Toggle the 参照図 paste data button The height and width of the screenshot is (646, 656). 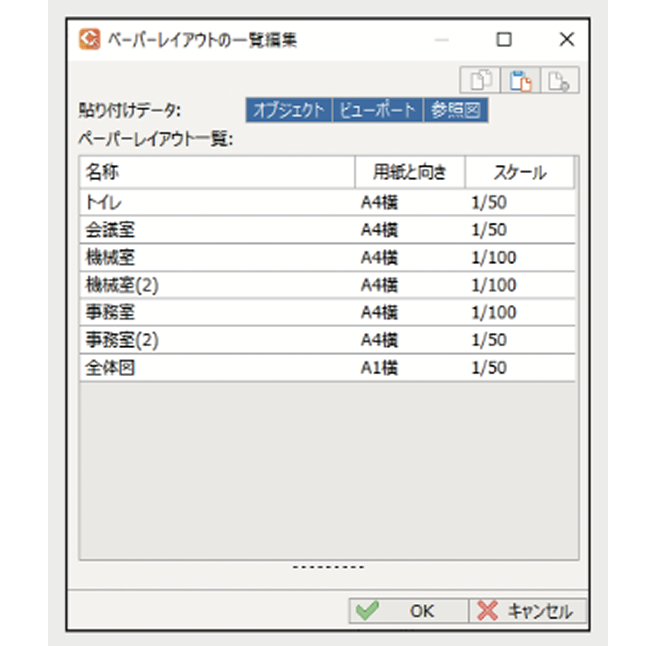coord(456,110)
